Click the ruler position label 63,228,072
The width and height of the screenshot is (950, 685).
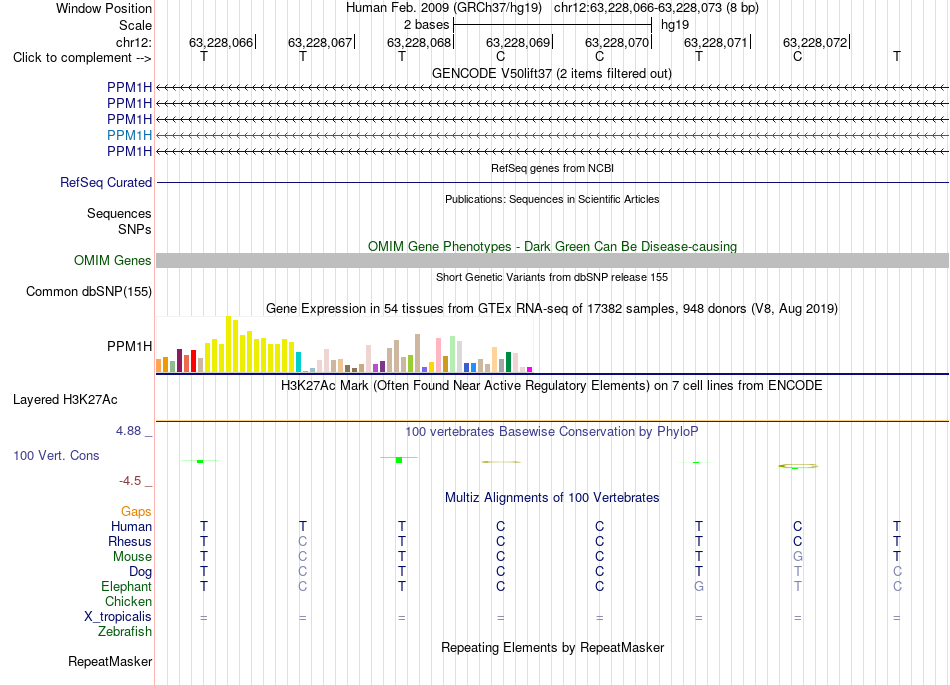815,42
